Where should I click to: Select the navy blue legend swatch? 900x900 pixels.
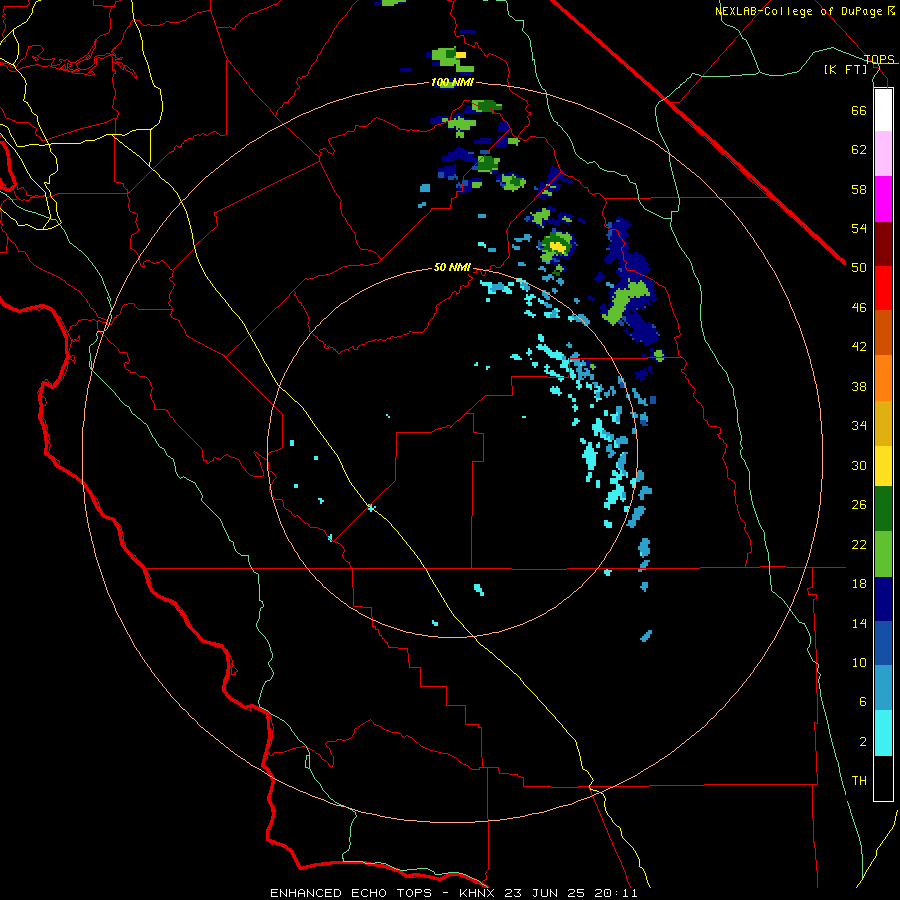(x=883, y=599)
